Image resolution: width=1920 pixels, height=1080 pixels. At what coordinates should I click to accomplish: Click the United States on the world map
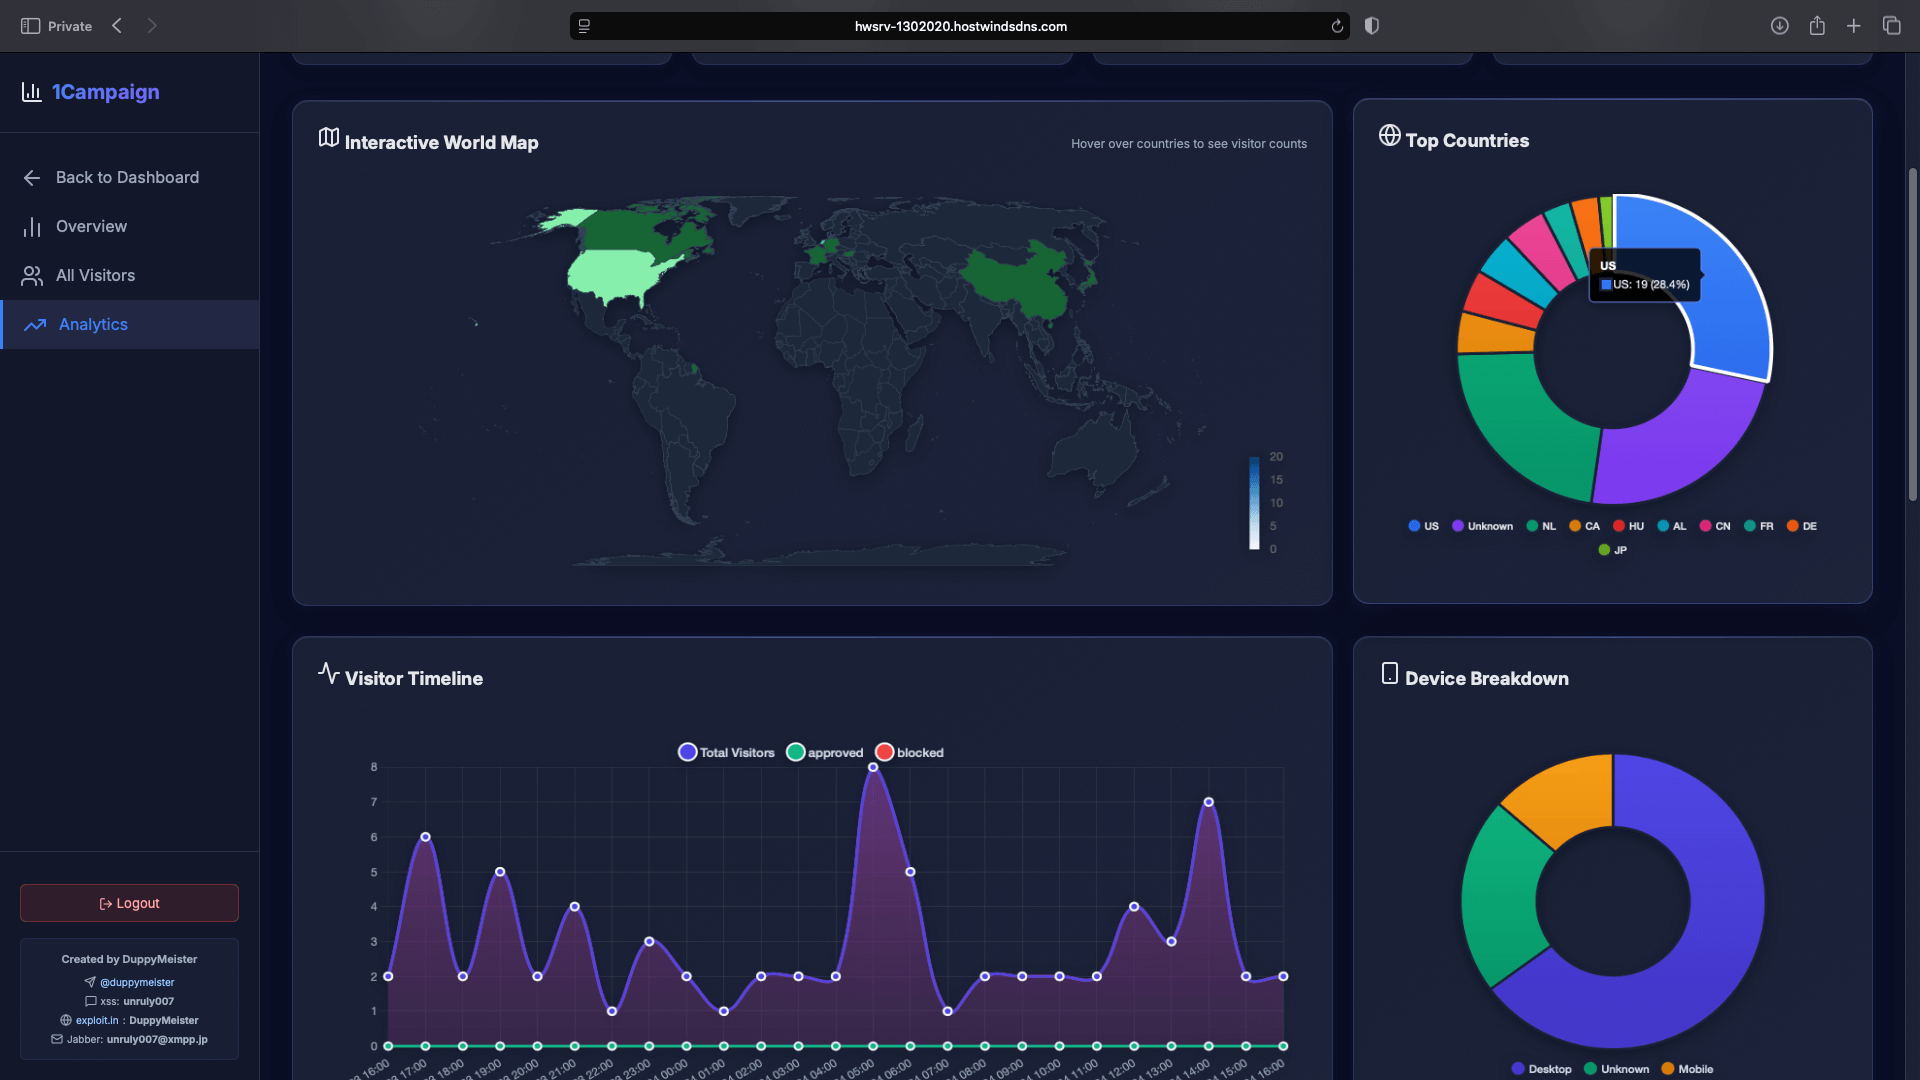(612, 275)
